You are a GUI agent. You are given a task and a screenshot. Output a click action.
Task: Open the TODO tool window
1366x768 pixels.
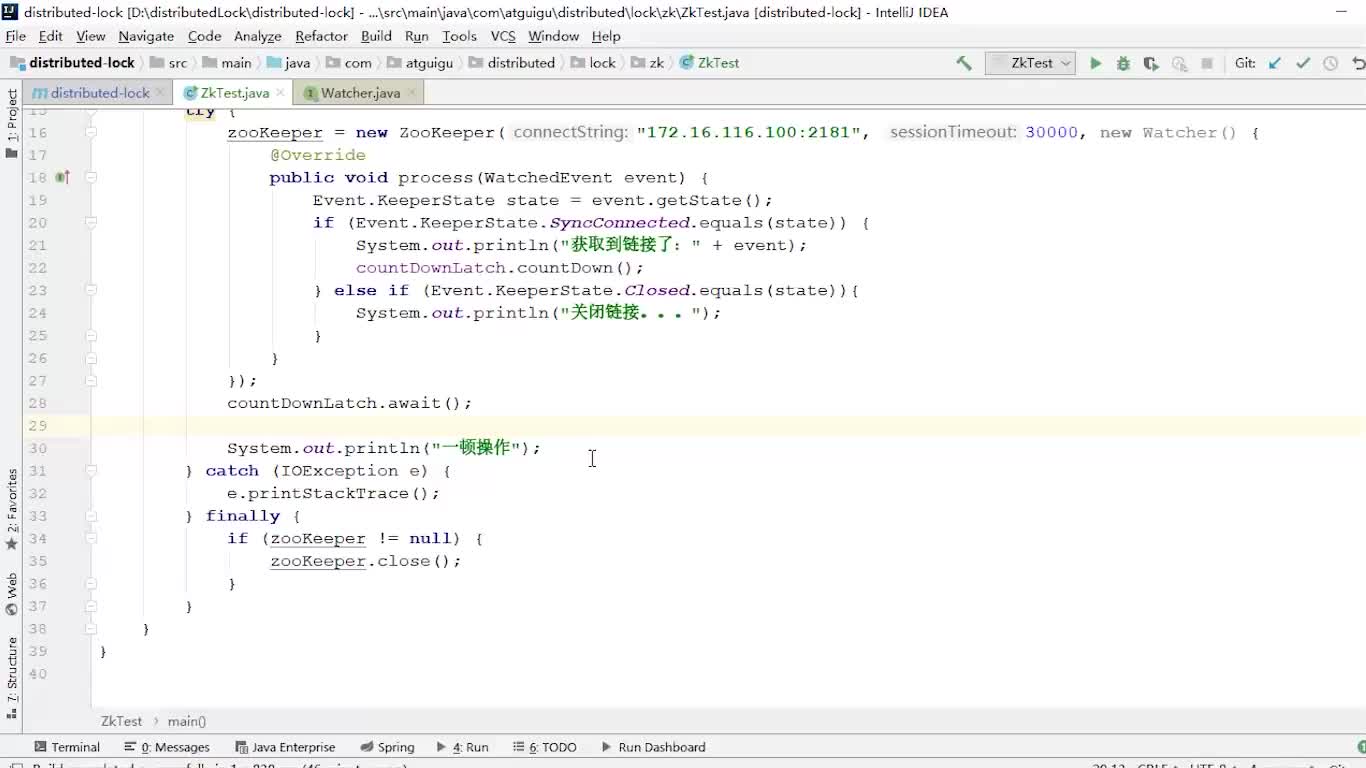[545, 747]
